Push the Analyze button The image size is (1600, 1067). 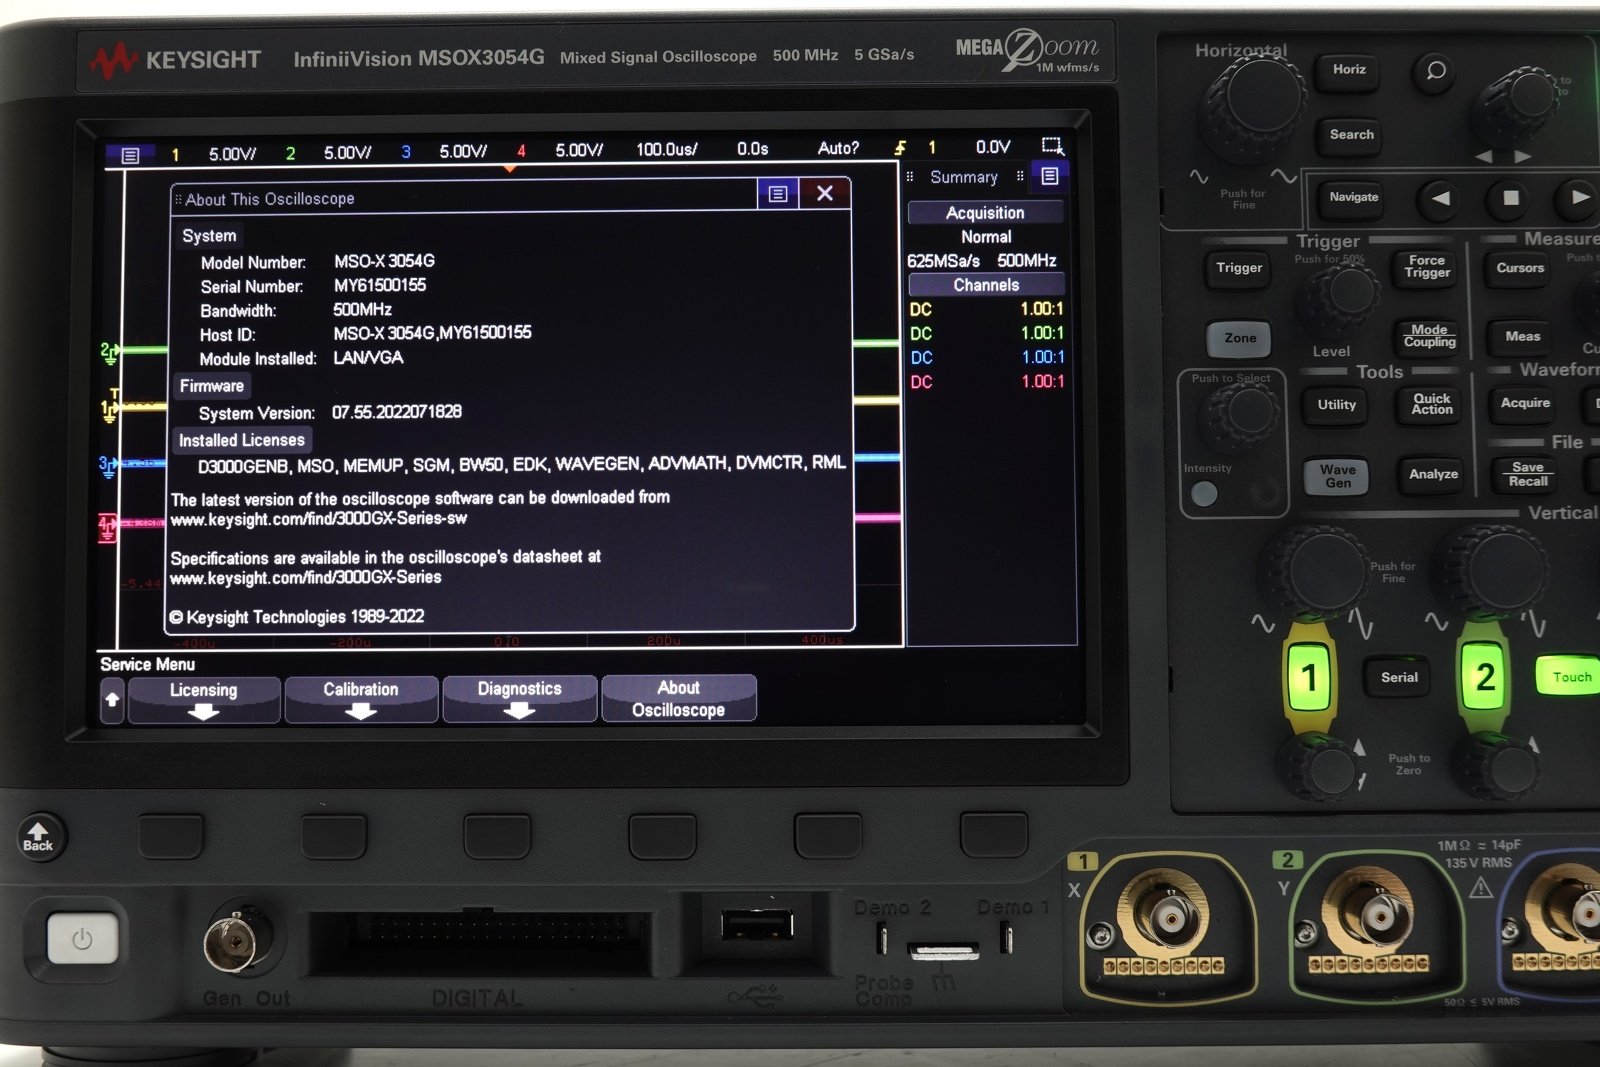tap(1433, 475)
